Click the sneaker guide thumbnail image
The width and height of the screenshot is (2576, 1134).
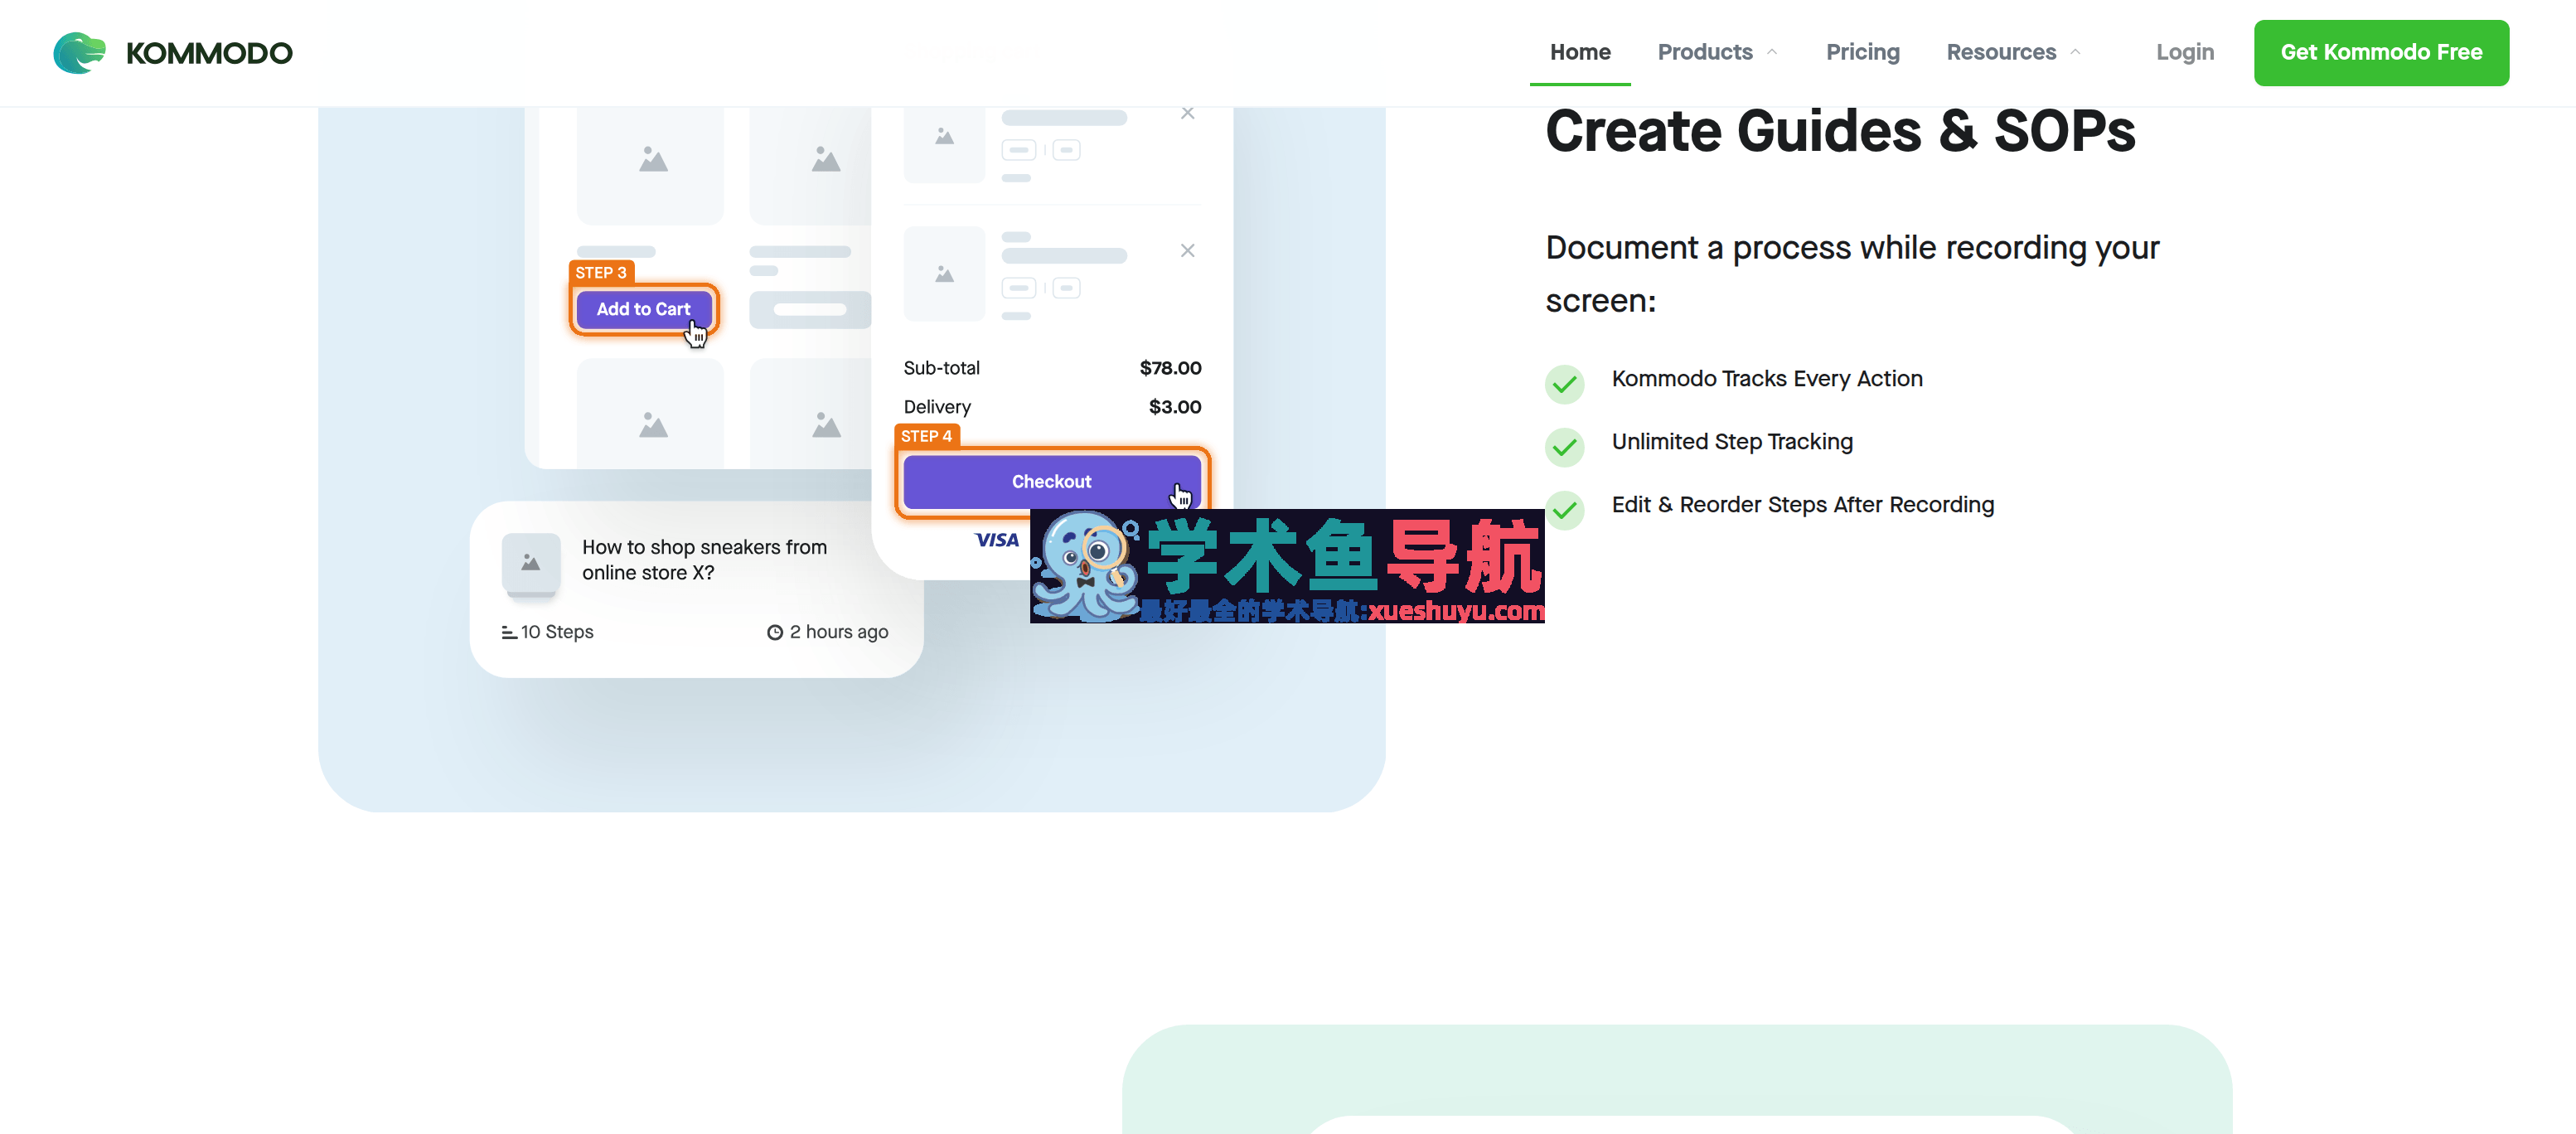coord(531,564)
